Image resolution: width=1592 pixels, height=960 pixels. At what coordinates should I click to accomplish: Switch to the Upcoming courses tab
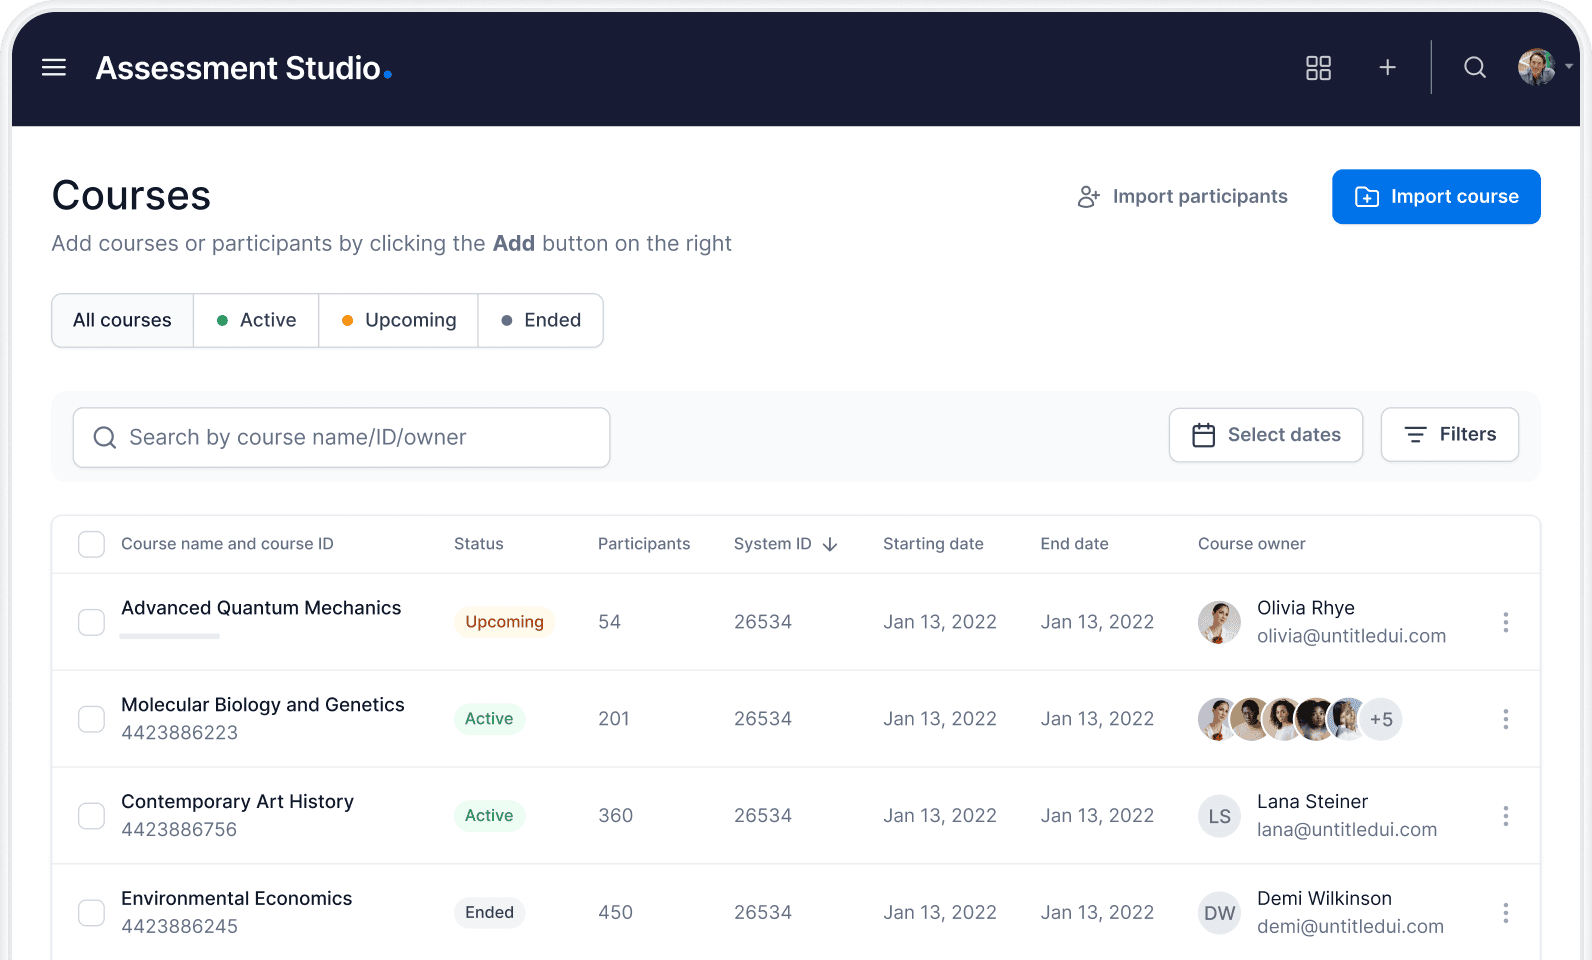pos(398,320)
